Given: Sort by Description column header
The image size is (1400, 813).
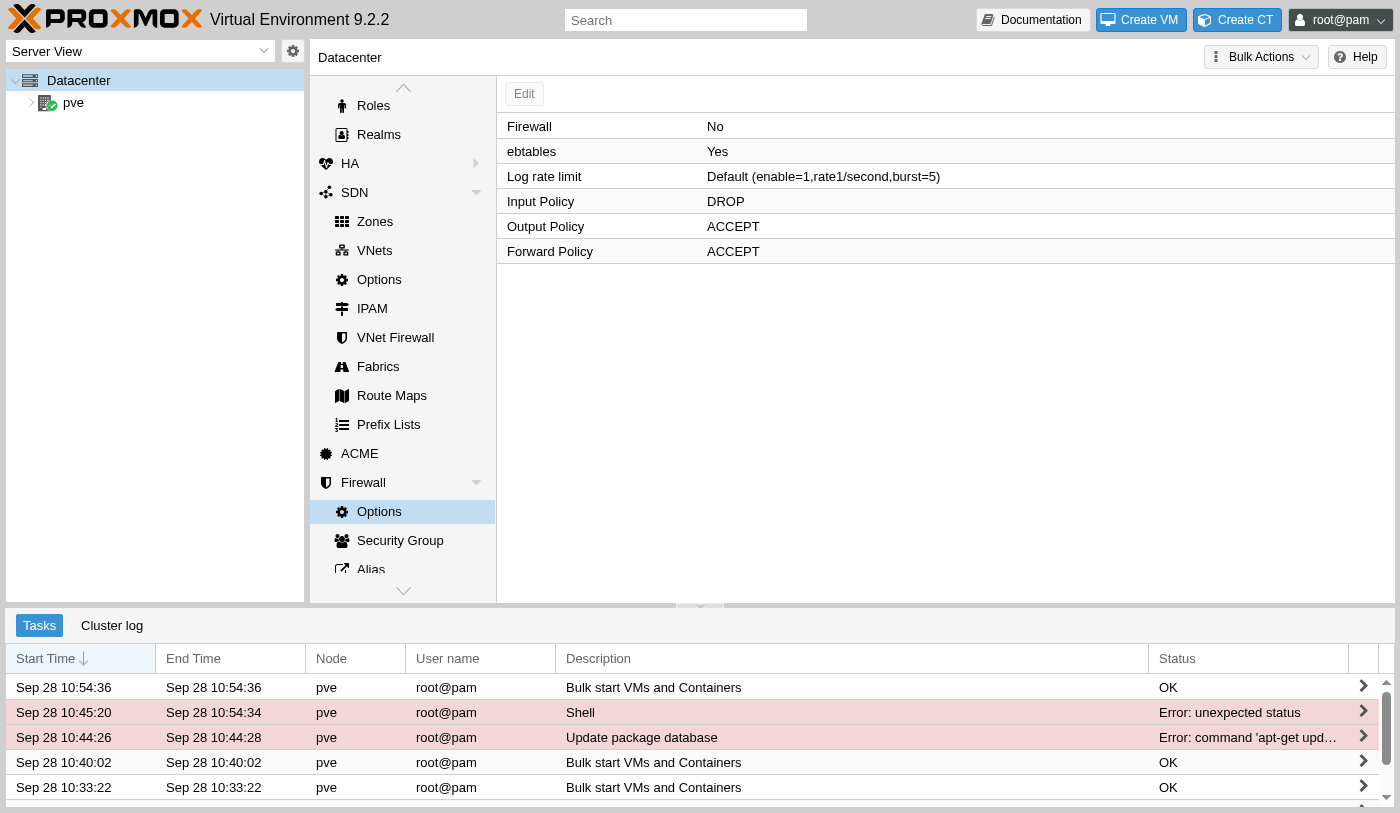Looking at the screenshot, I should (852, 658).
